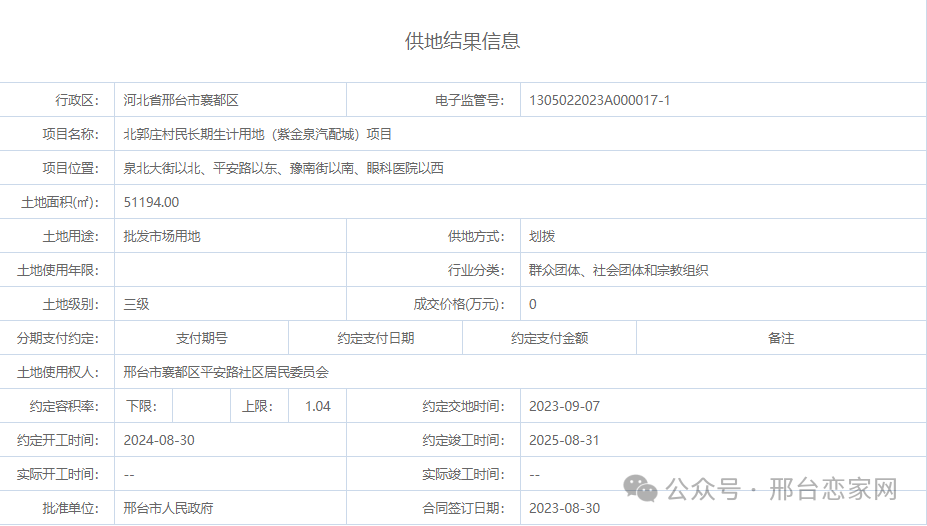
Task: Click the page title 供地结果信息
Action: 462,41
